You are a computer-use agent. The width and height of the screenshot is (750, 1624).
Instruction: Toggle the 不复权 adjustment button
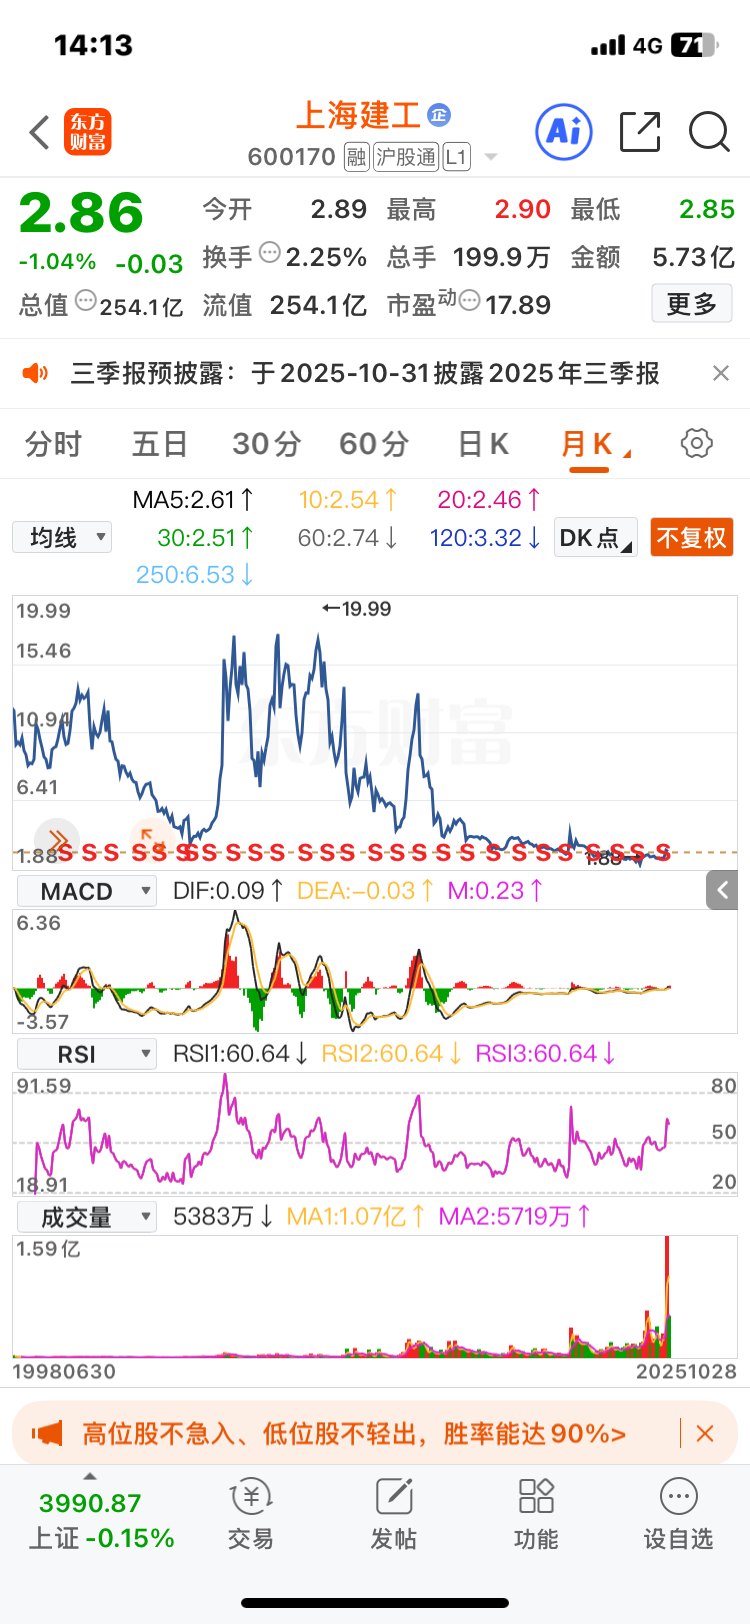coord(691,538)
